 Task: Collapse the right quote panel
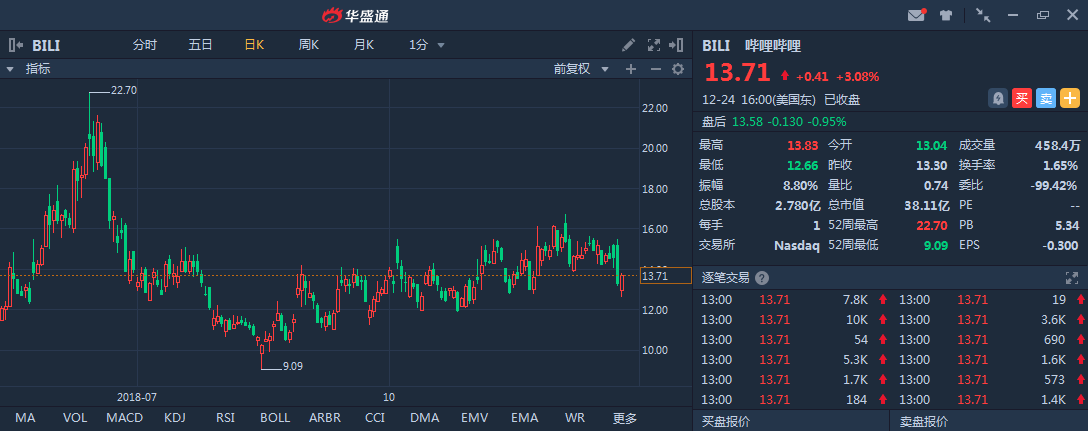(680, 45)
